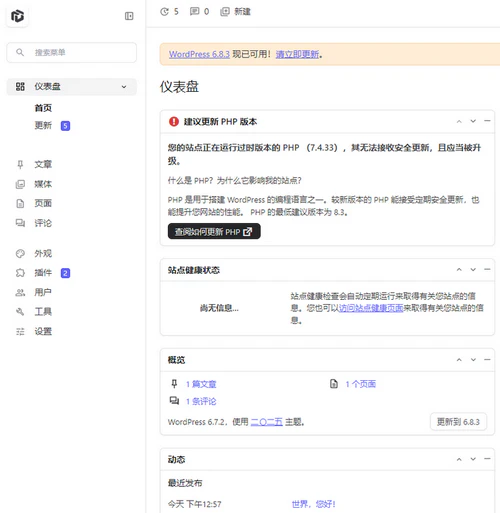Move 站点健康状态 panel down

[x=473, y=269]
